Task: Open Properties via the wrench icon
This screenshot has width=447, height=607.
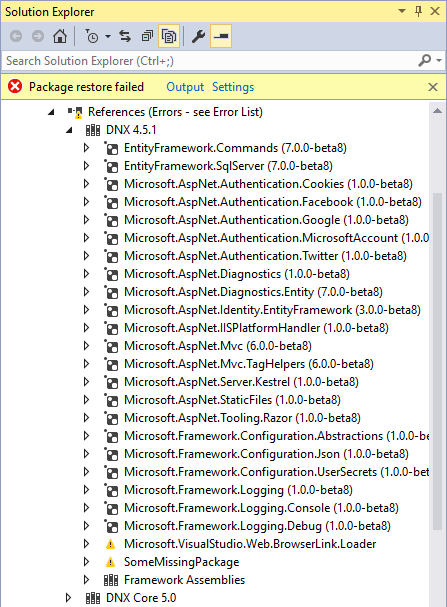Action: (x=198, y=36)
